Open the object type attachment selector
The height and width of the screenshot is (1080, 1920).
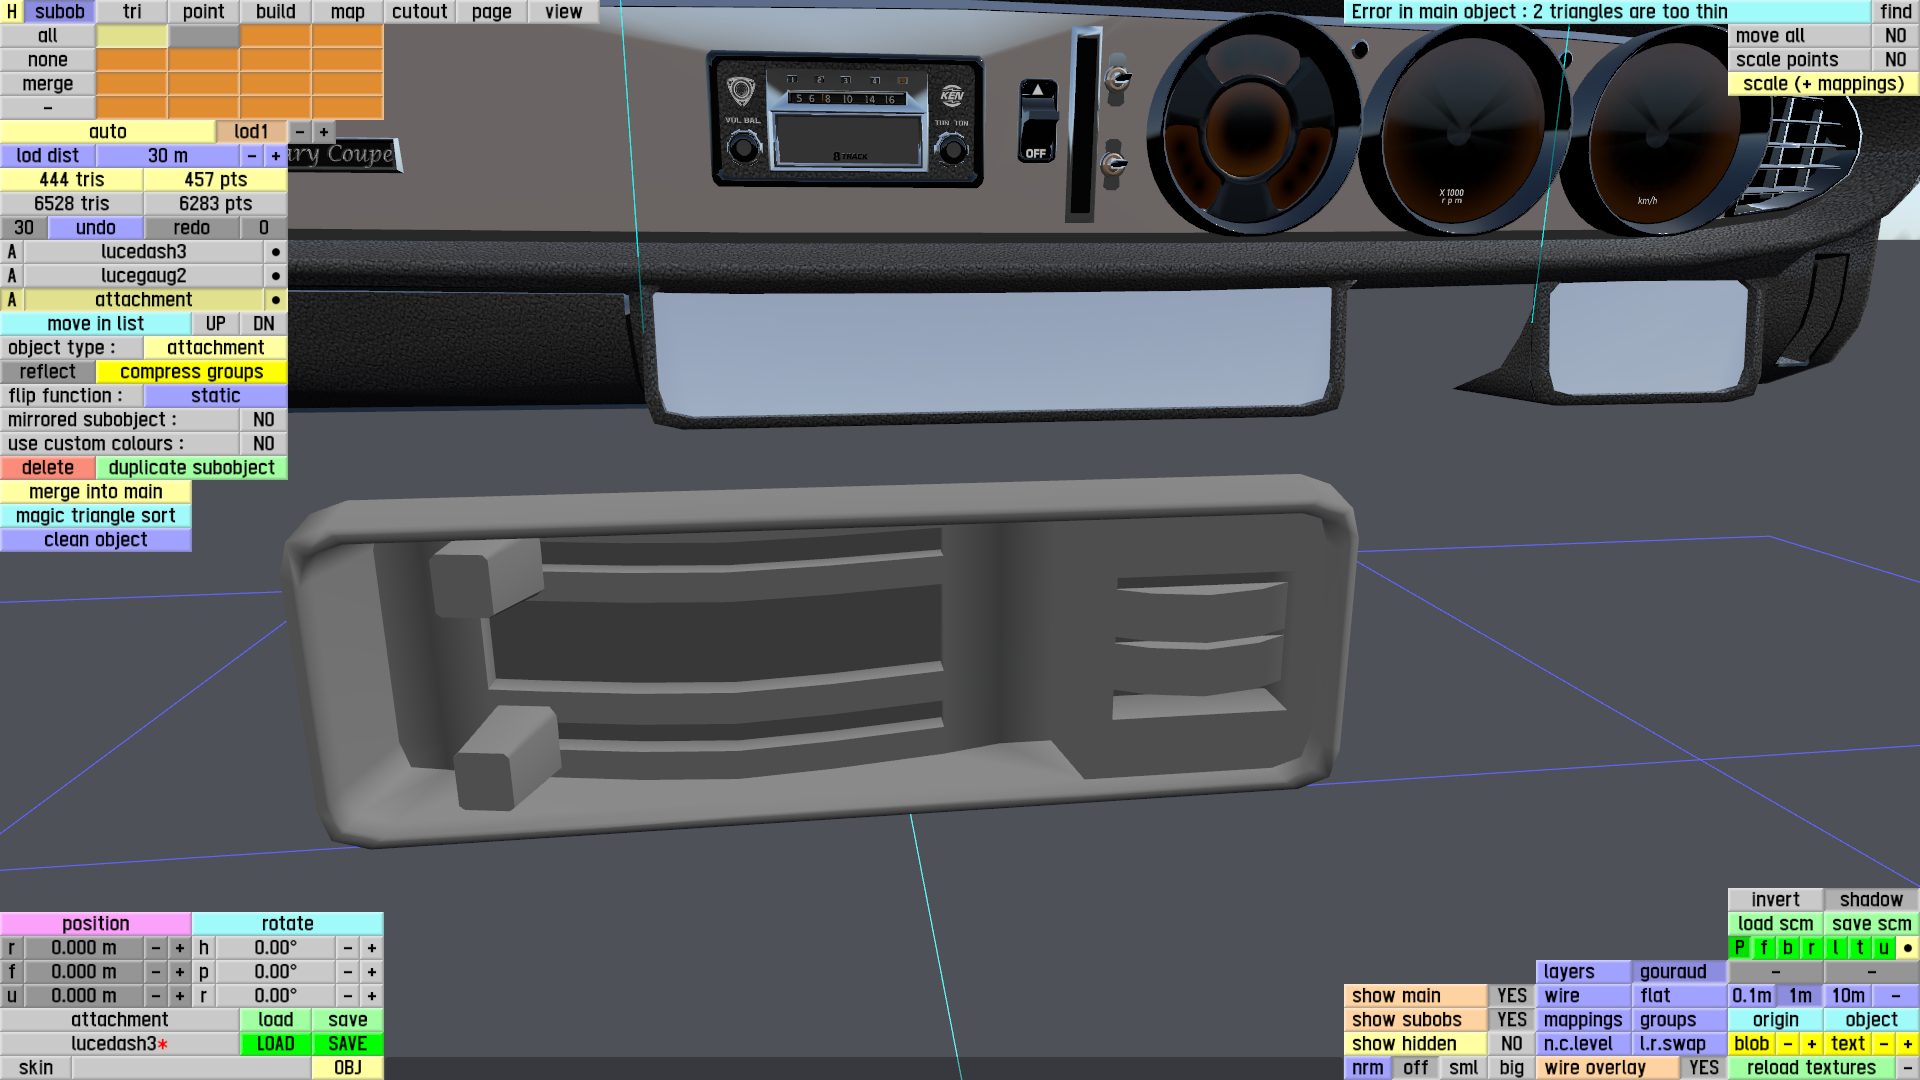pyautogui.click(x=215, y=348)
